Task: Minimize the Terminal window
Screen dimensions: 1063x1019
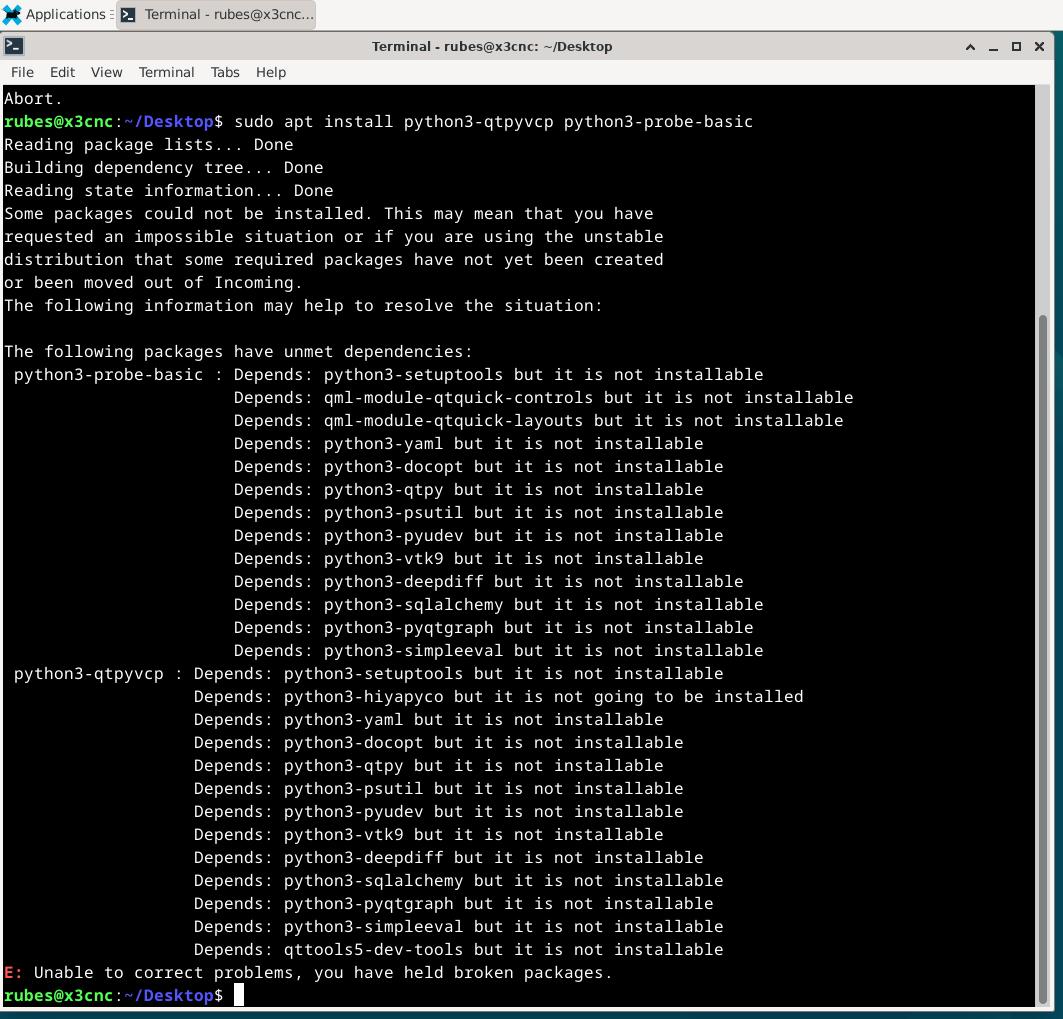Action: click(x=993, y=47)
